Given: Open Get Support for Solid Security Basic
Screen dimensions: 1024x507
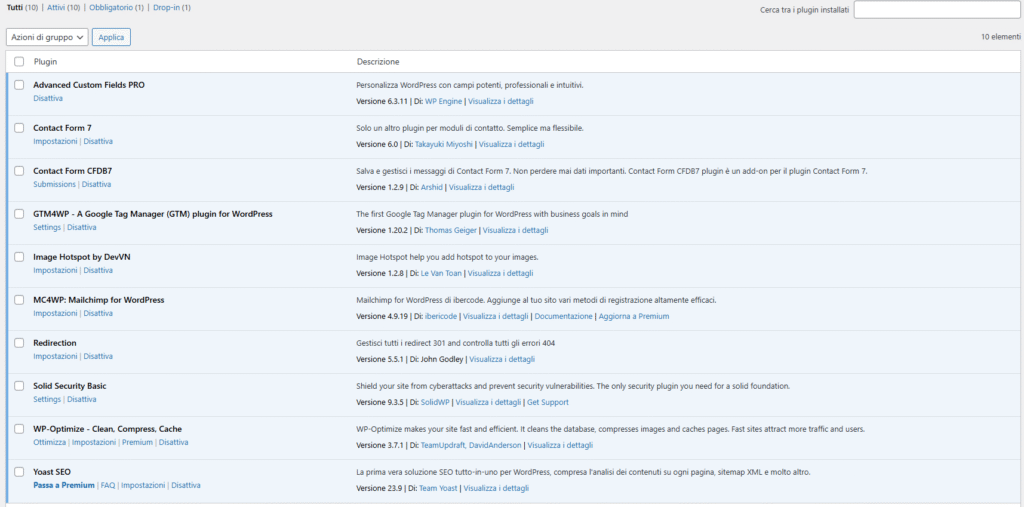Looking at the screenshot, I should tap(548, 403).
